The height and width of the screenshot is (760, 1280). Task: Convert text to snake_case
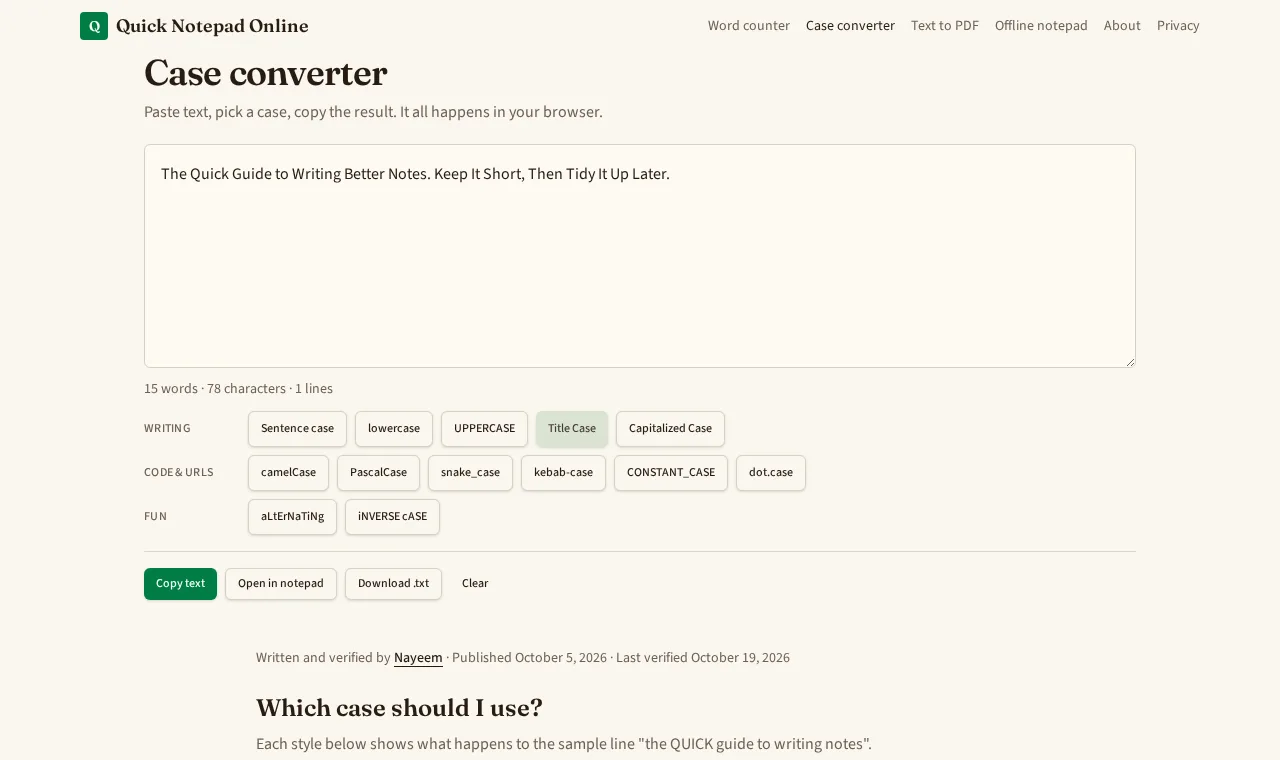tap(470, 473)
